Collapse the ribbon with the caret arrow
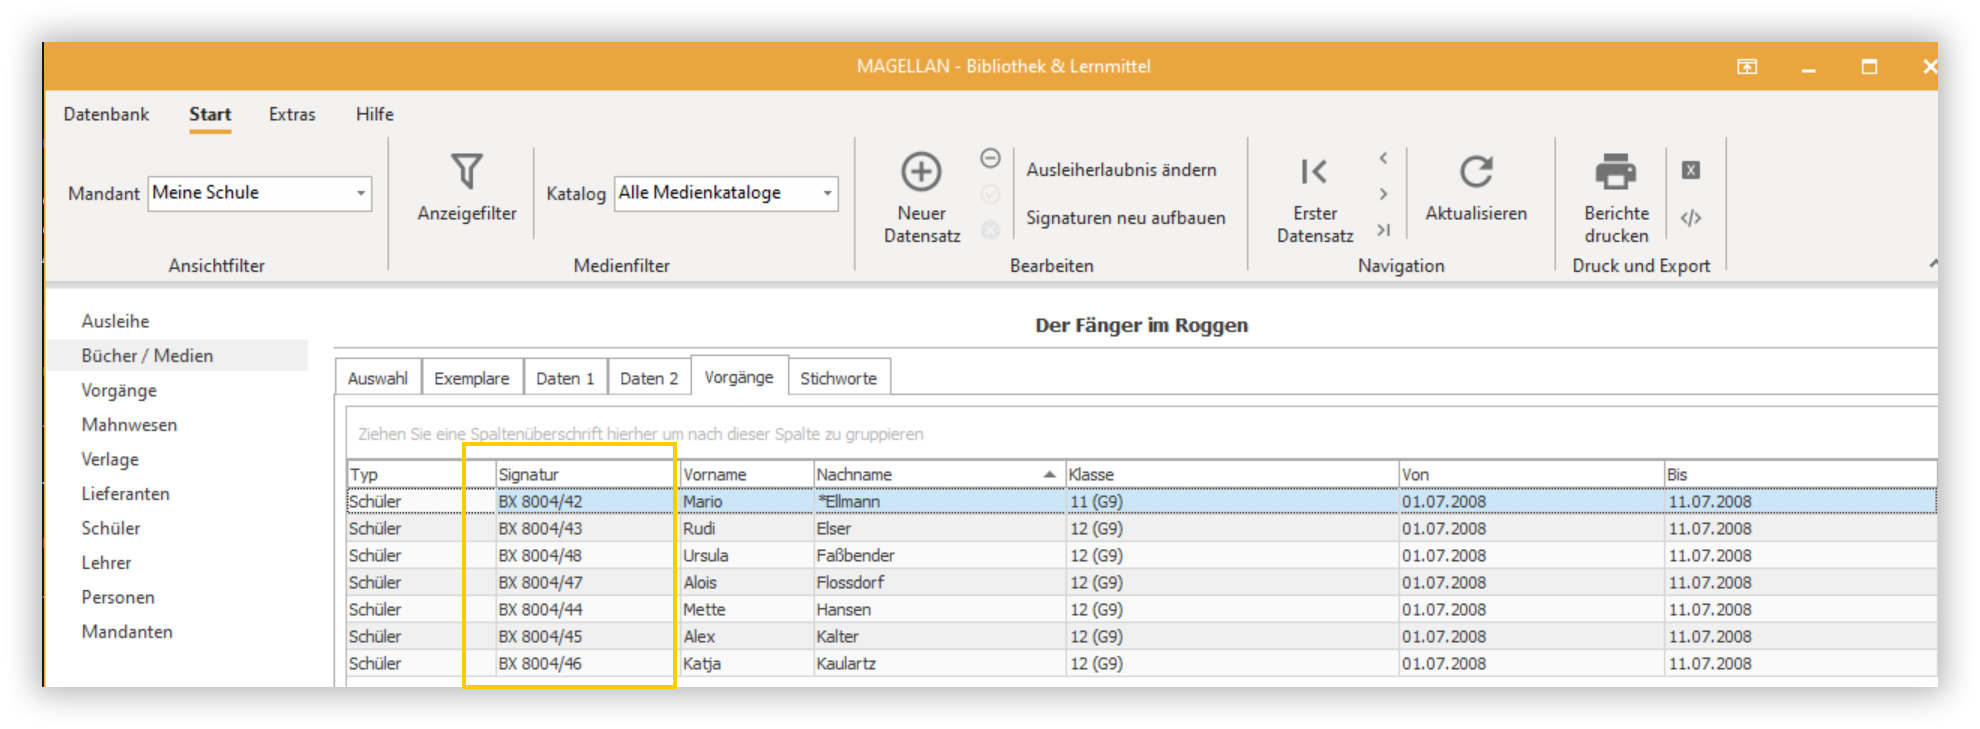 tap(1933, 264)
